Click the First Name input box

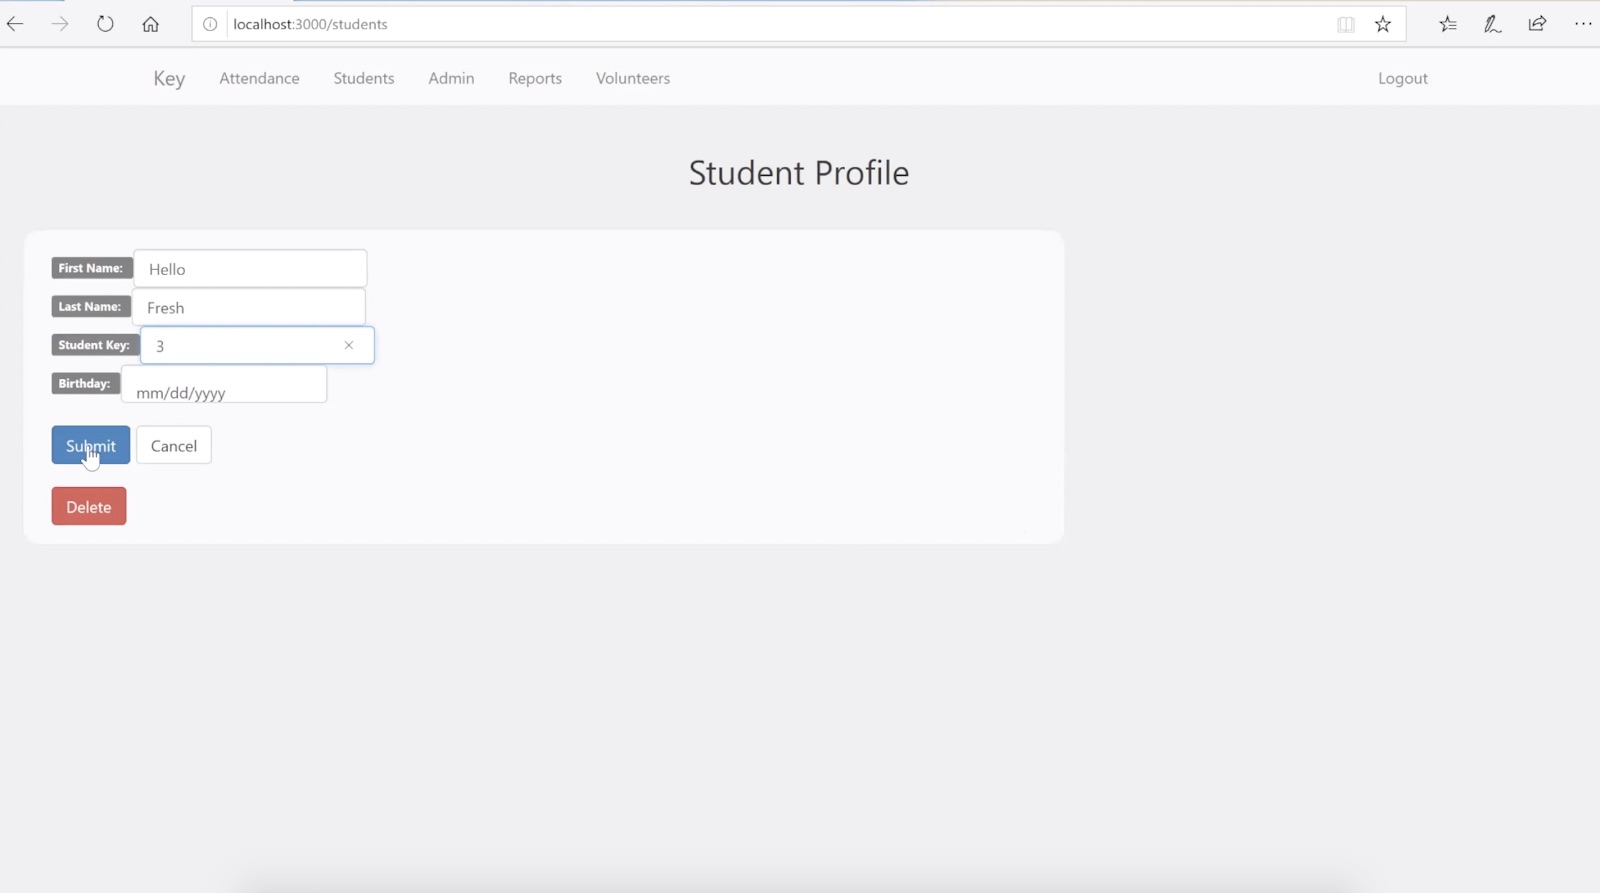tap(250, 269)
